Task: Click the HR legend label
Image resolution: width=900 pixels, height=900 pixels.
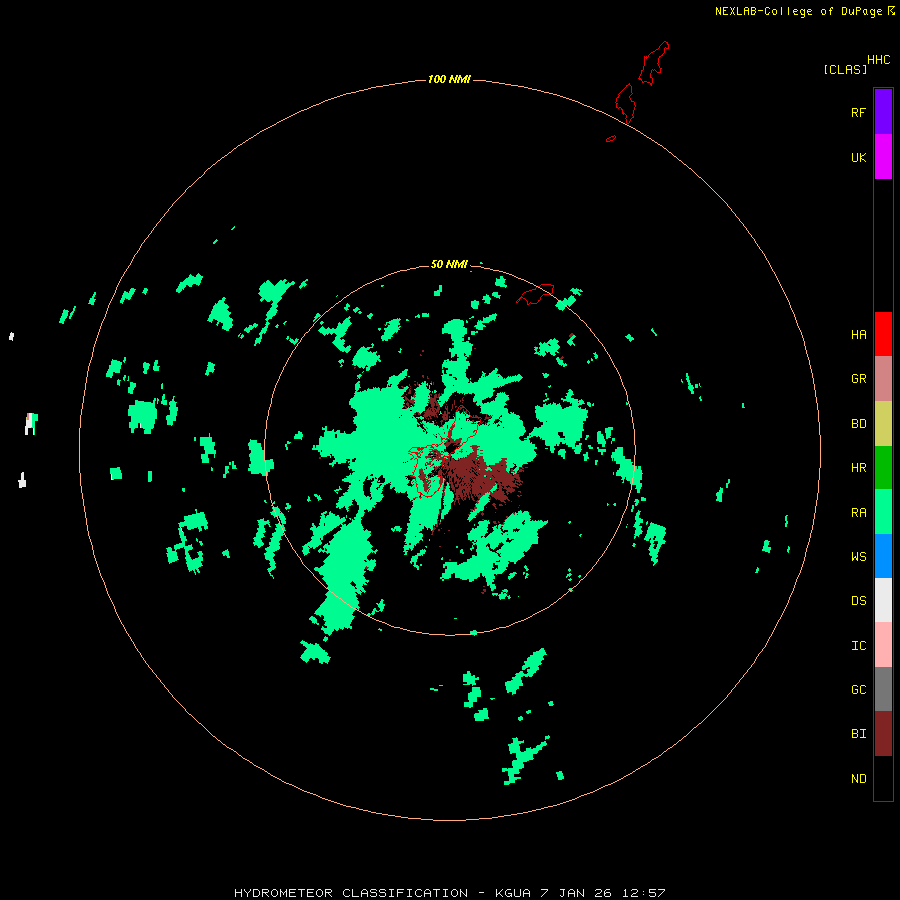Action: pos(858,468)
